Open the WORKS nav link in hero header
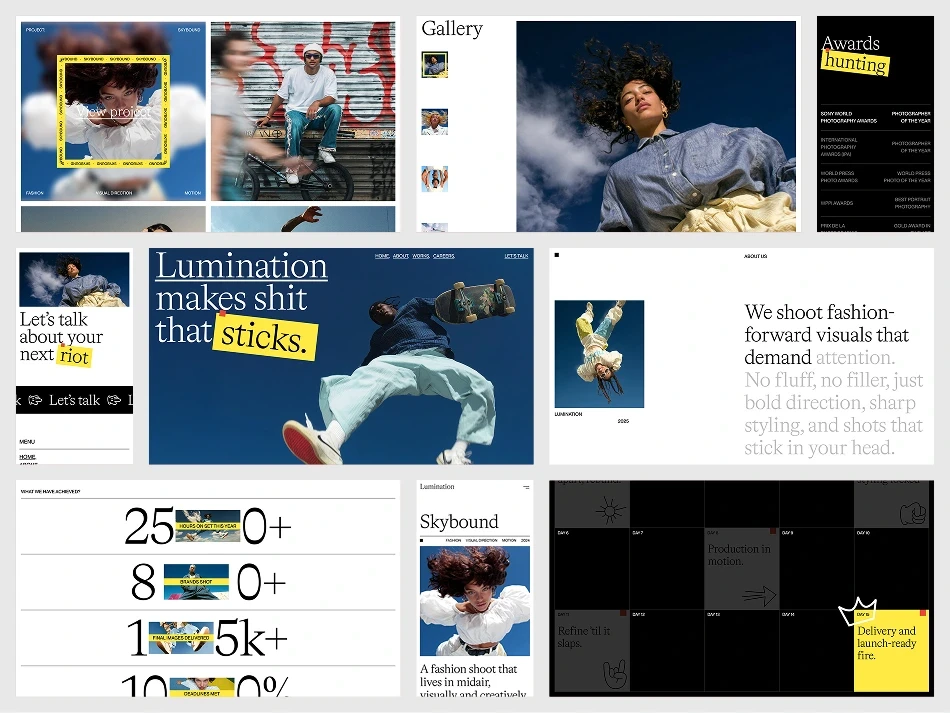950x713 pixels. point(421,256)
